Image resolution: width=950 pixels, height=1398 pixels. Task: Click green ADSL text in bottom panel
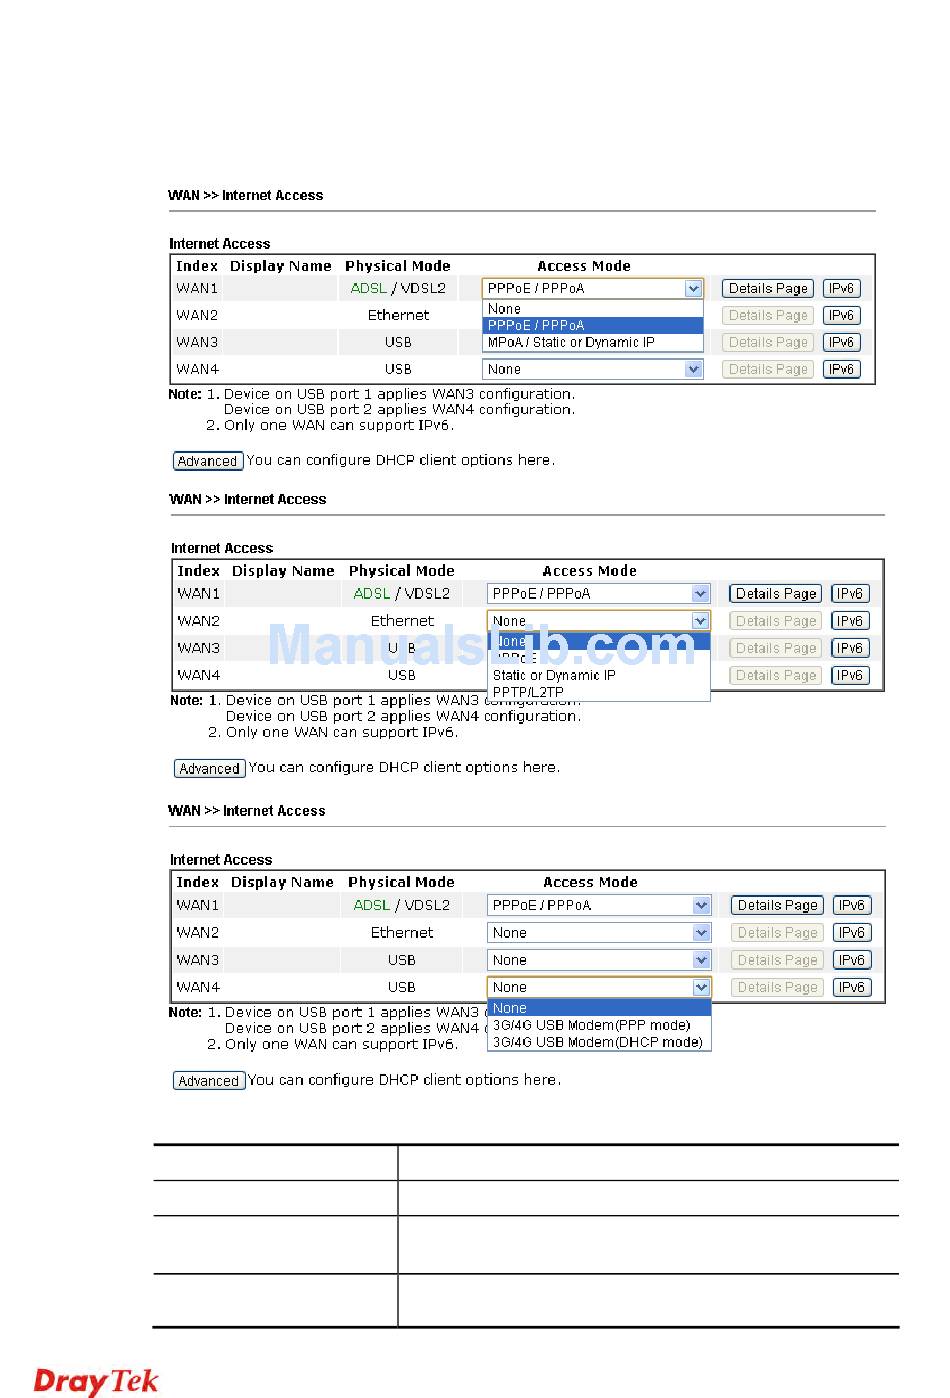coord(372,905)
